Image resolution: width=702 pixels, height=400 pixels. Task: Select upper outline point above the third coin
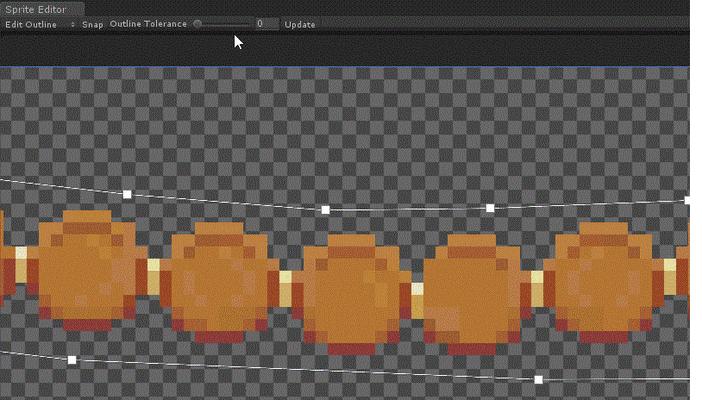(325, 210)
